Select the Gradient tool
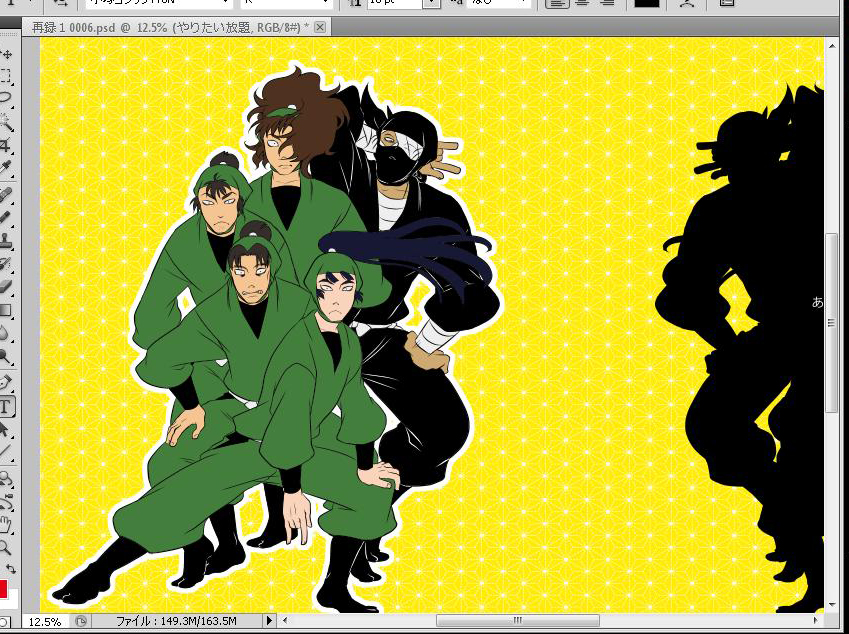This screenshot has height=634, width=849. (x=5, y=310)
